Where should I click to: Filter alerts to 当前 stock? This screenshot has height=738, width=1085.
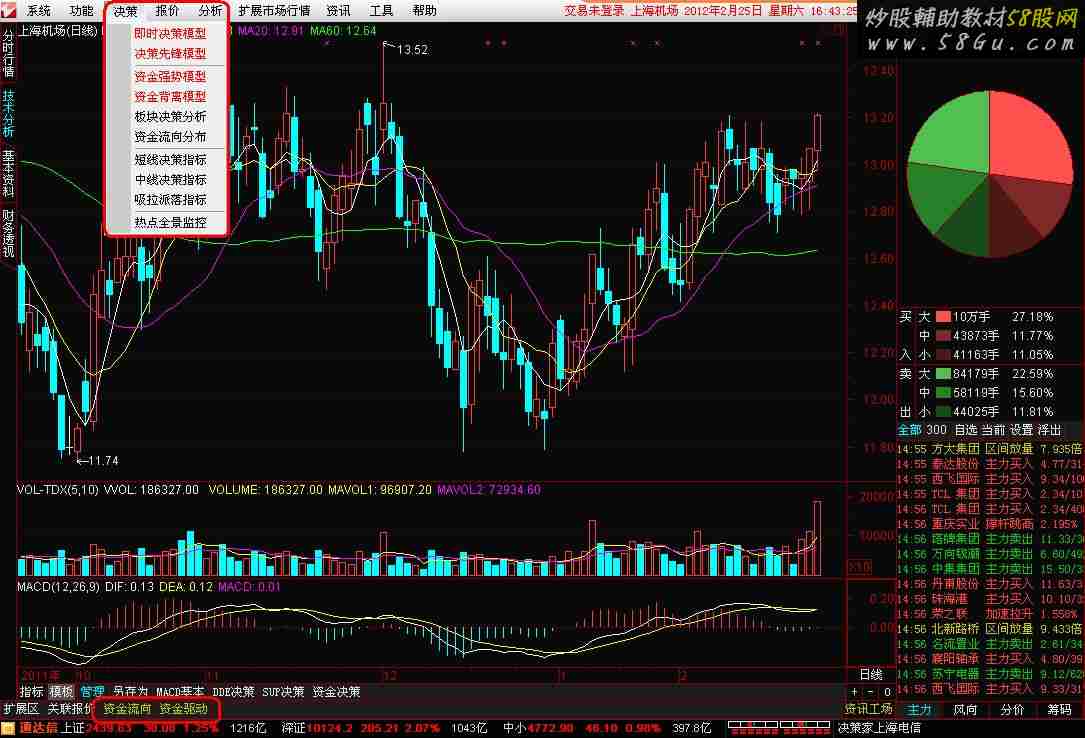point(993,430)
